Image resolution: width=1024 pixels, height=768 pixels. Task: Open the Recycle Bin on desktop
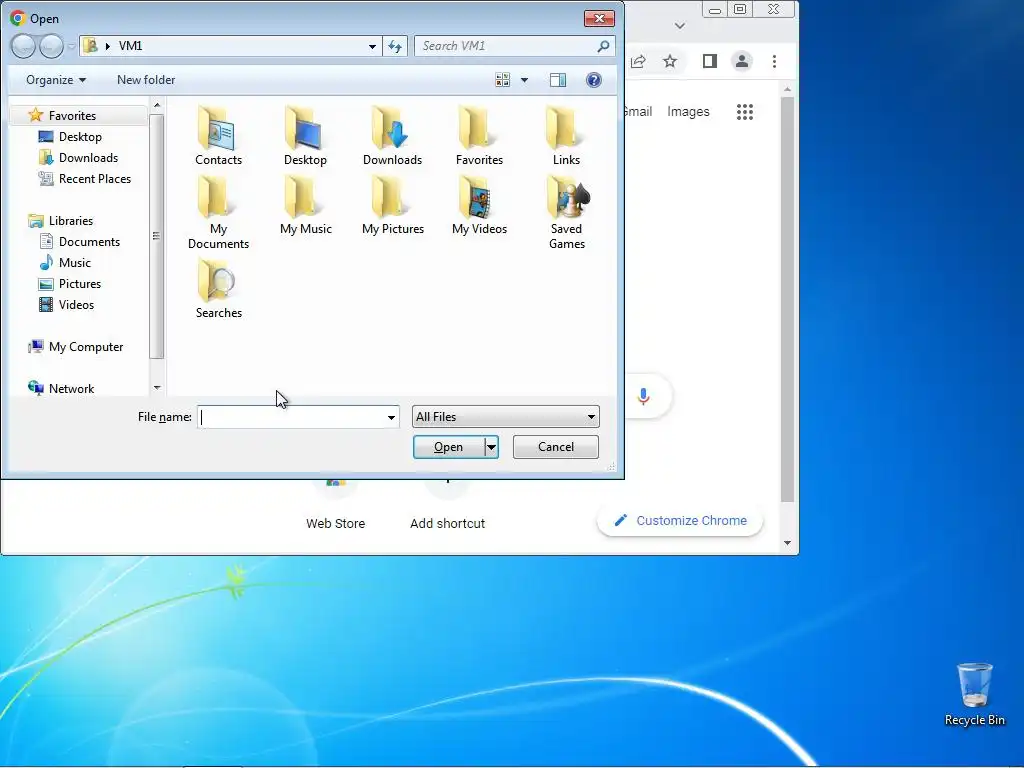point(974,694)
